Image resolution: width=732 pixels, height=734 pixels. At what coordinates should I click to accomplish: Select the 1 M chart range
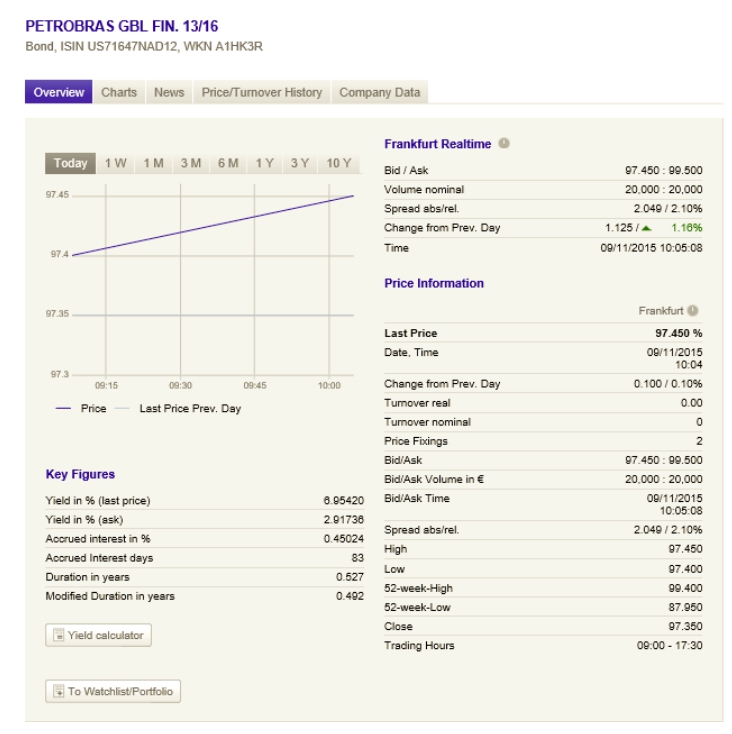pyautogui.click(x=154, y=163)
